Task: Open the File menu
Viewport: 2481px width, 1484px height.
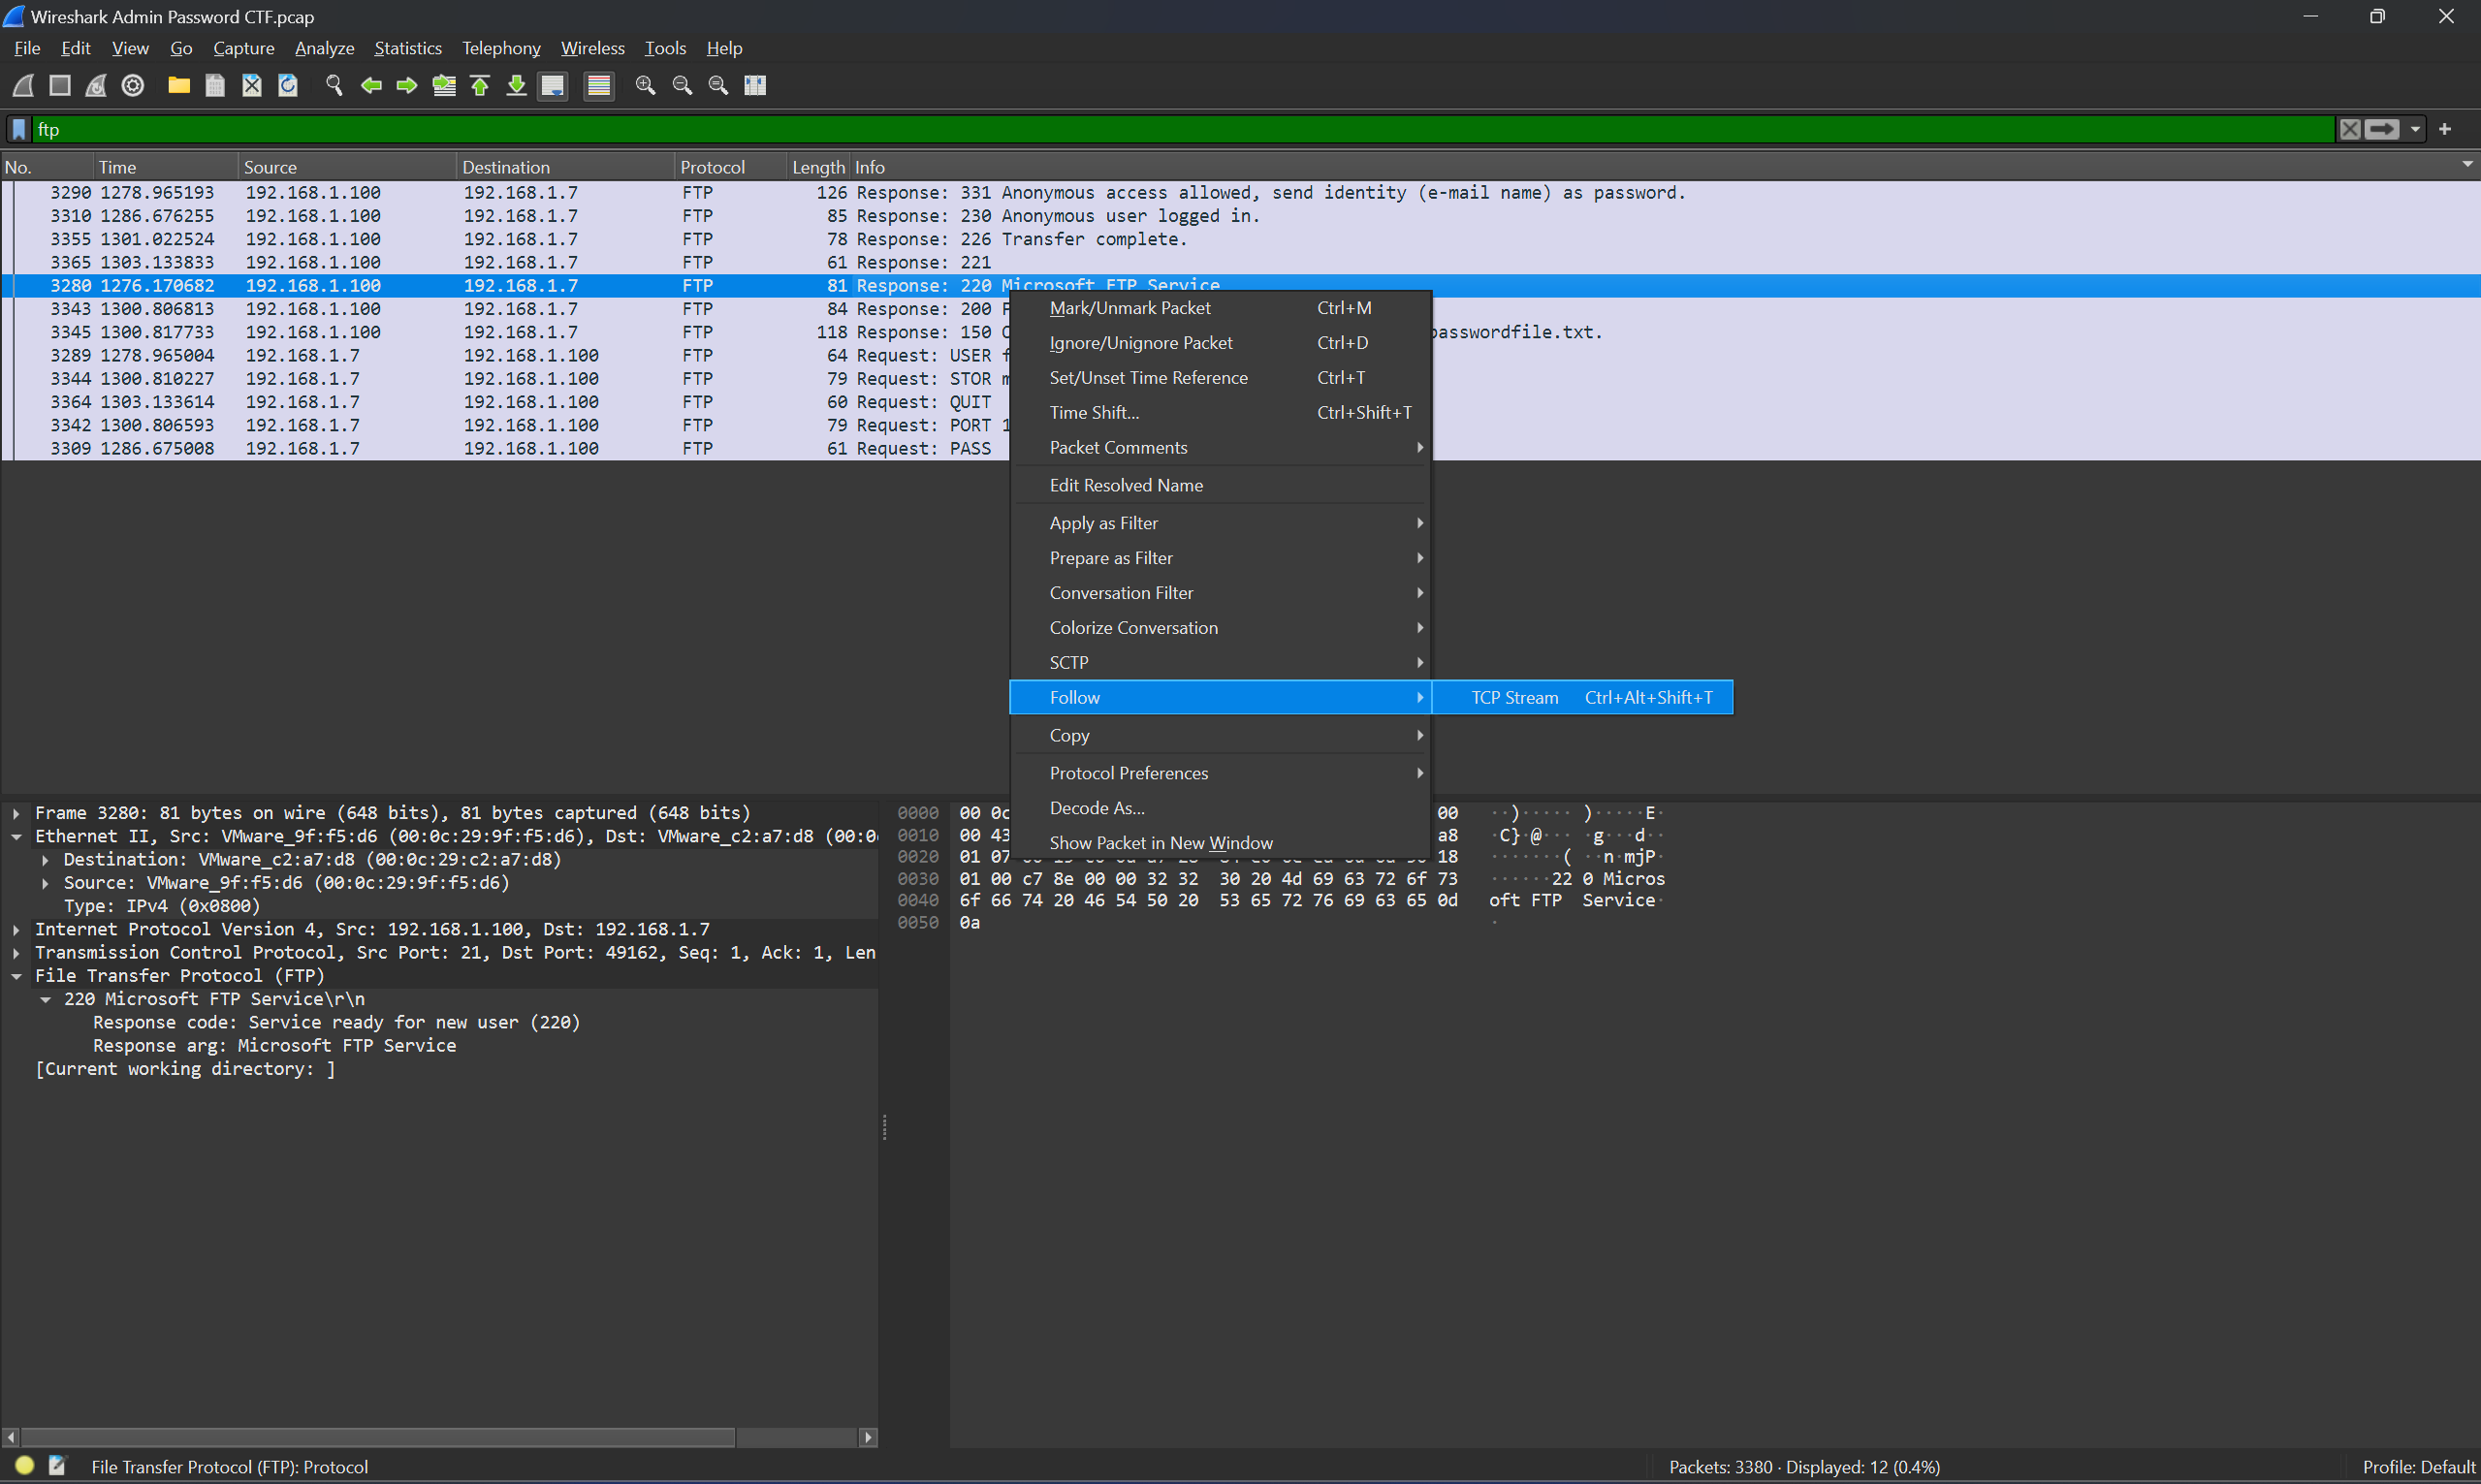Action: click(27, 48)
